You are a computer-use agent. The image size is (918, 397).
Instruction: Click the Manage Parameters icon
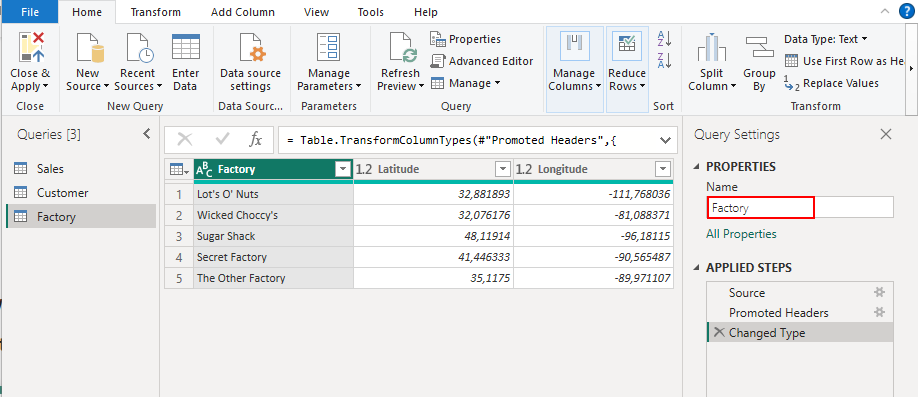coord(328,48)
